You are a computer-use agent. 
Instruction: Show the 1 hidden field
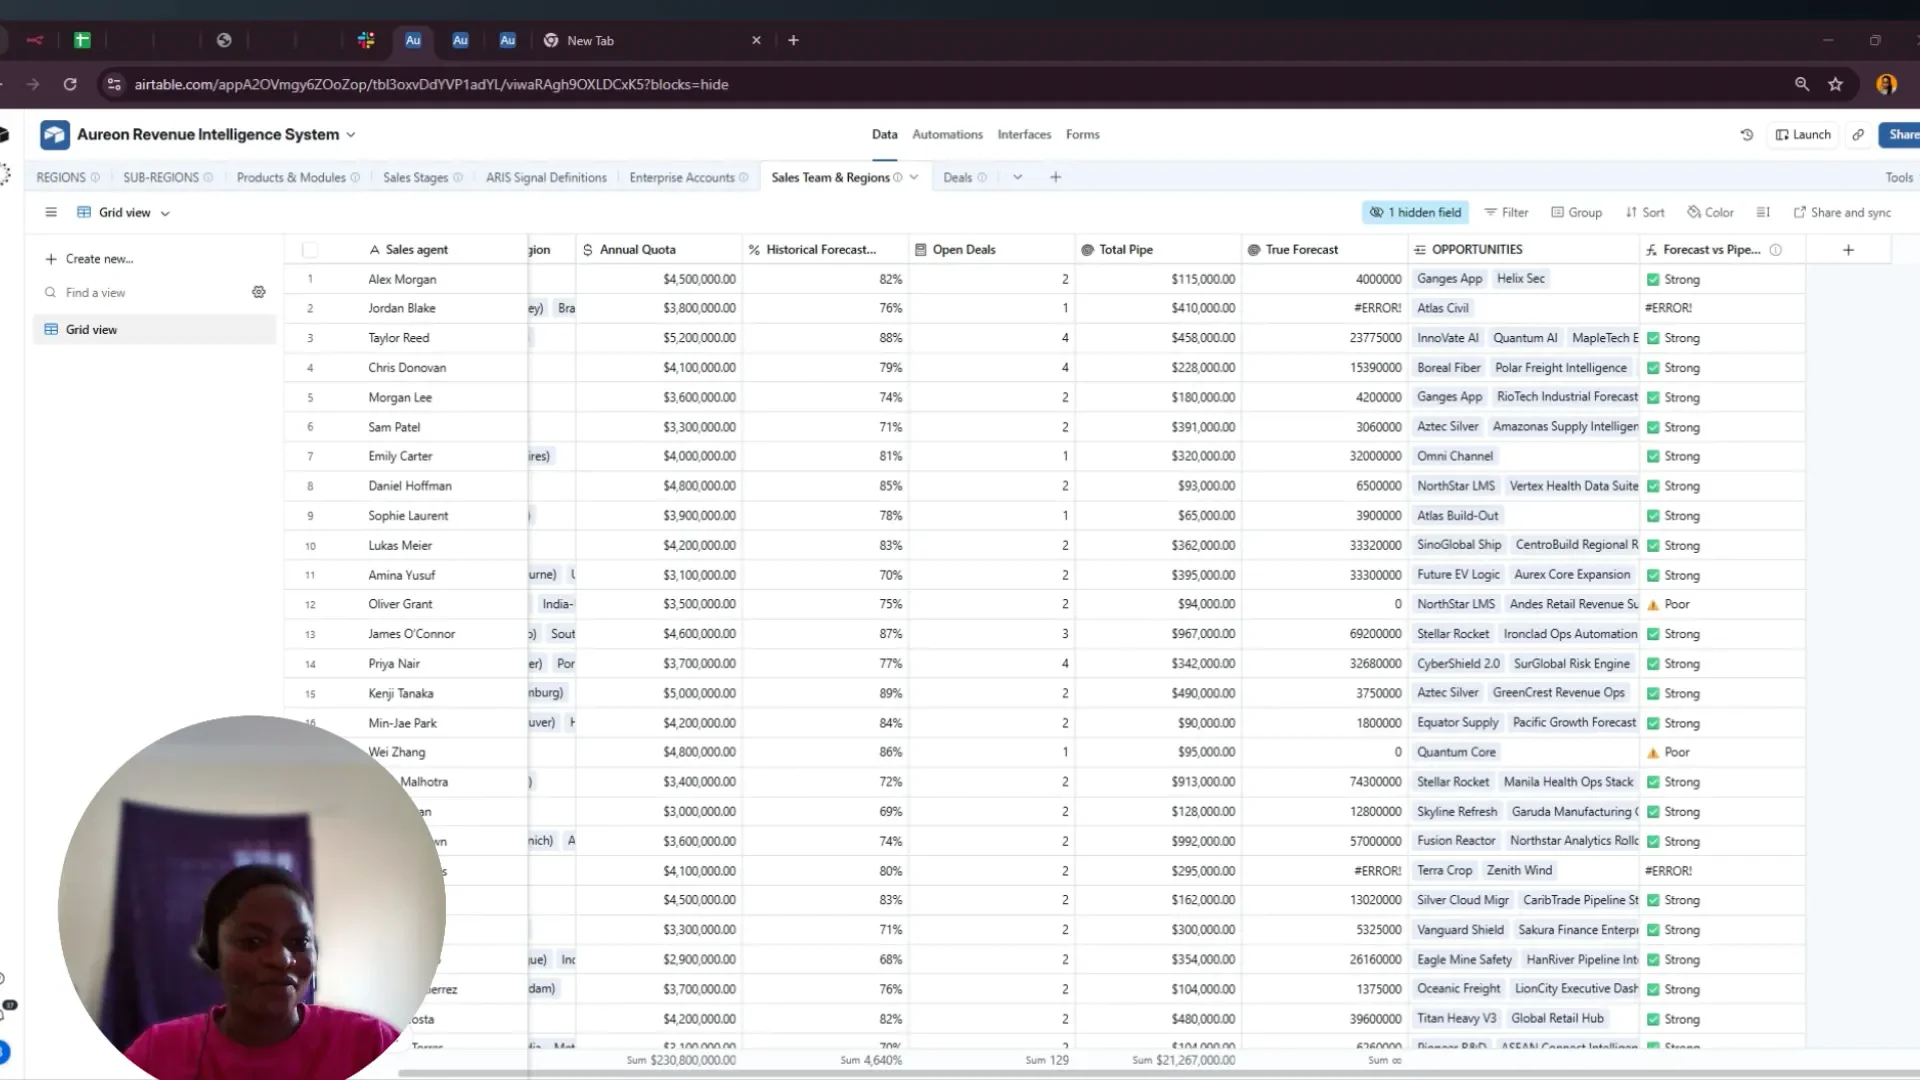1415,212
